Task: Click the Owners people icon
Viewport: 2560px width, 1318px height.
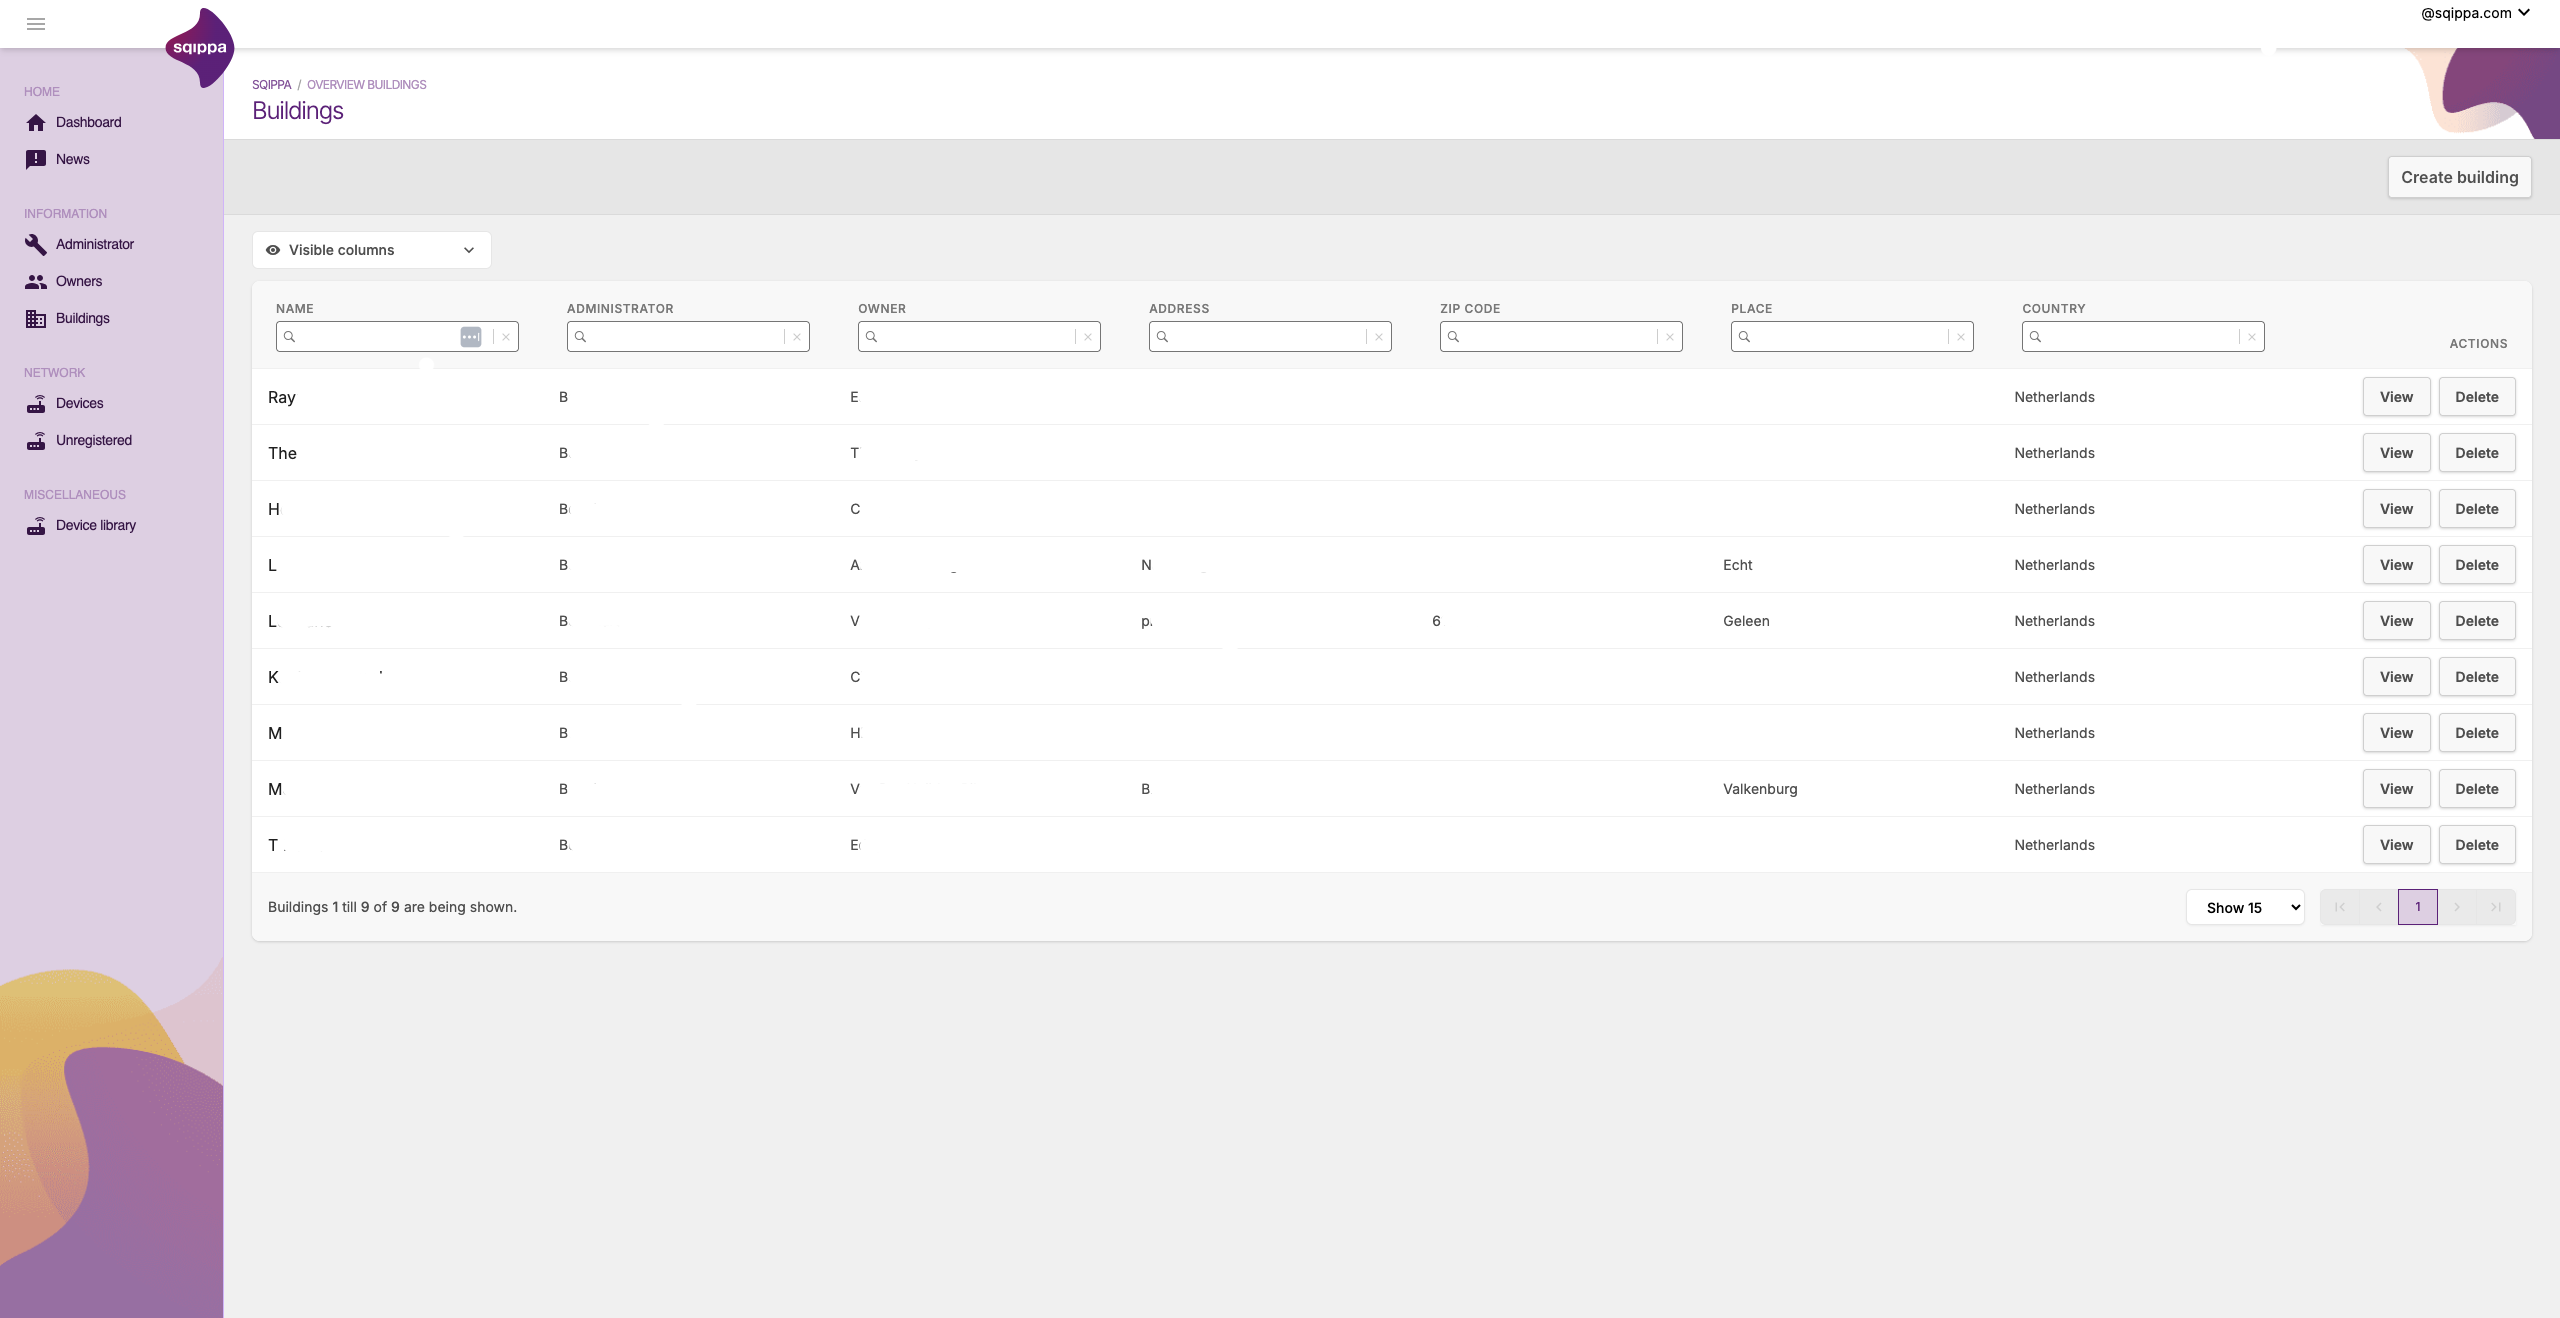Action: pyautogui.click(x=36, y=282)
